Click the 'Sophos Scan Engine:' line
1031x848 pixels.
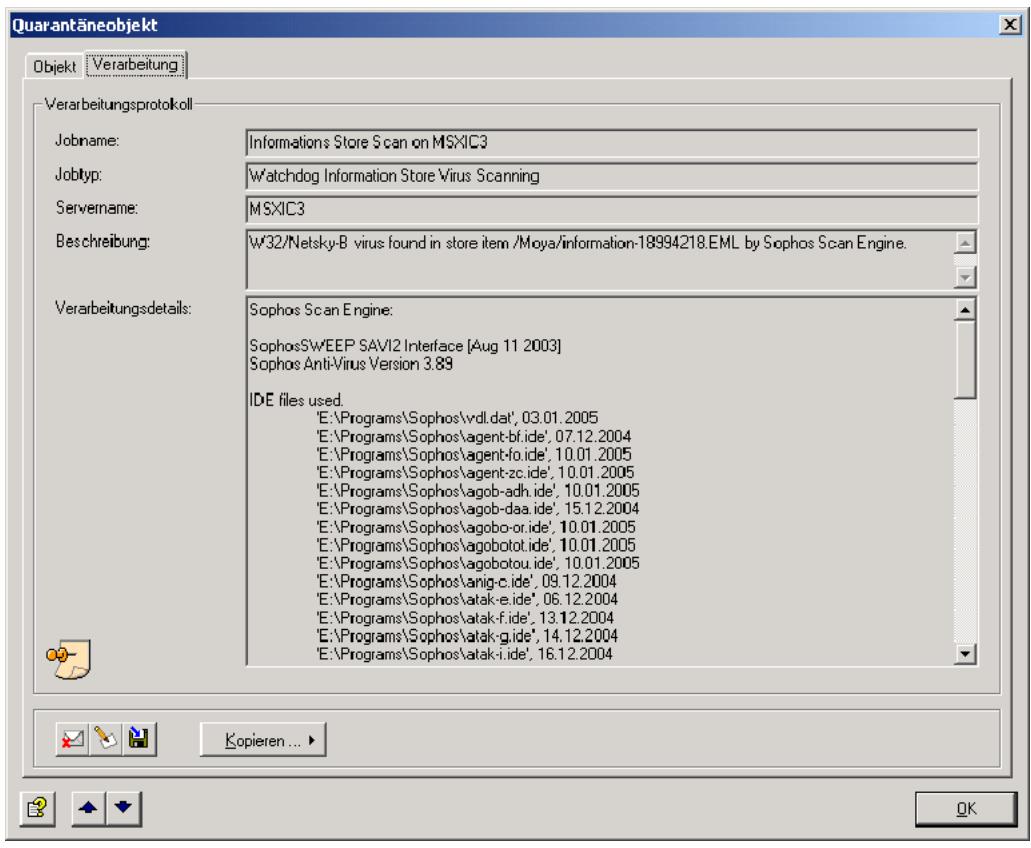321,310
